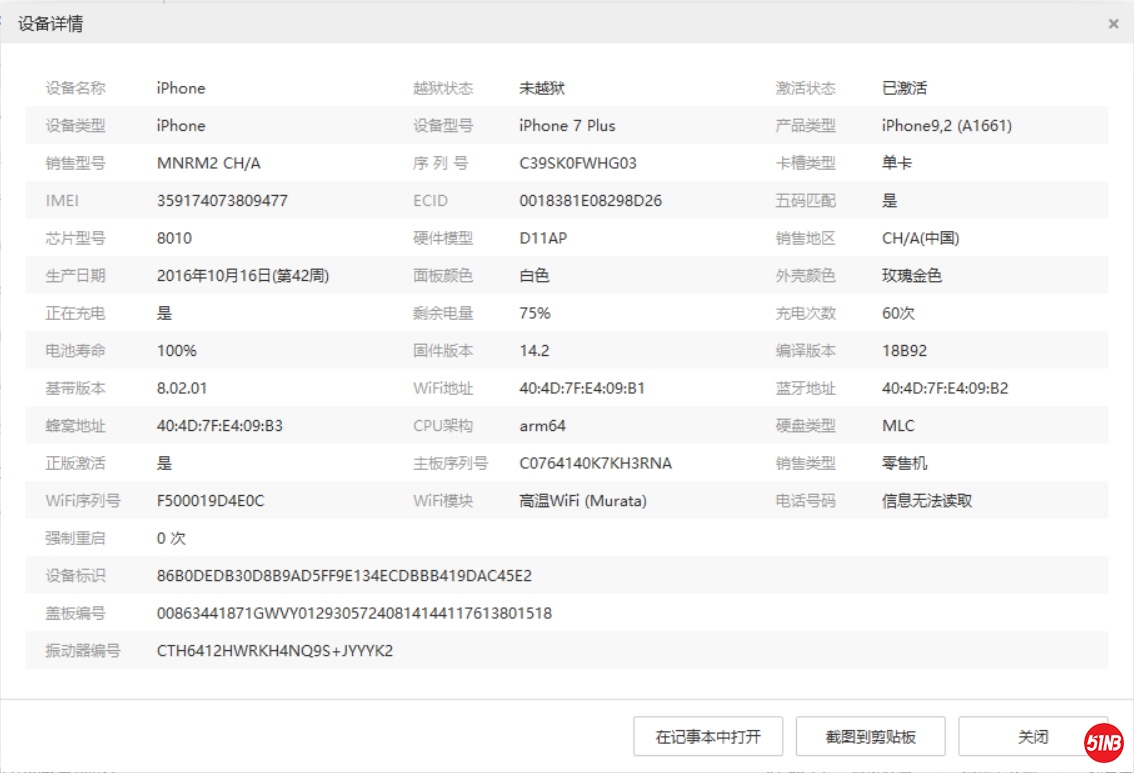Click the 卡槽类型 value 单卡
This screenshot has height=773, width=1134.
897,163
